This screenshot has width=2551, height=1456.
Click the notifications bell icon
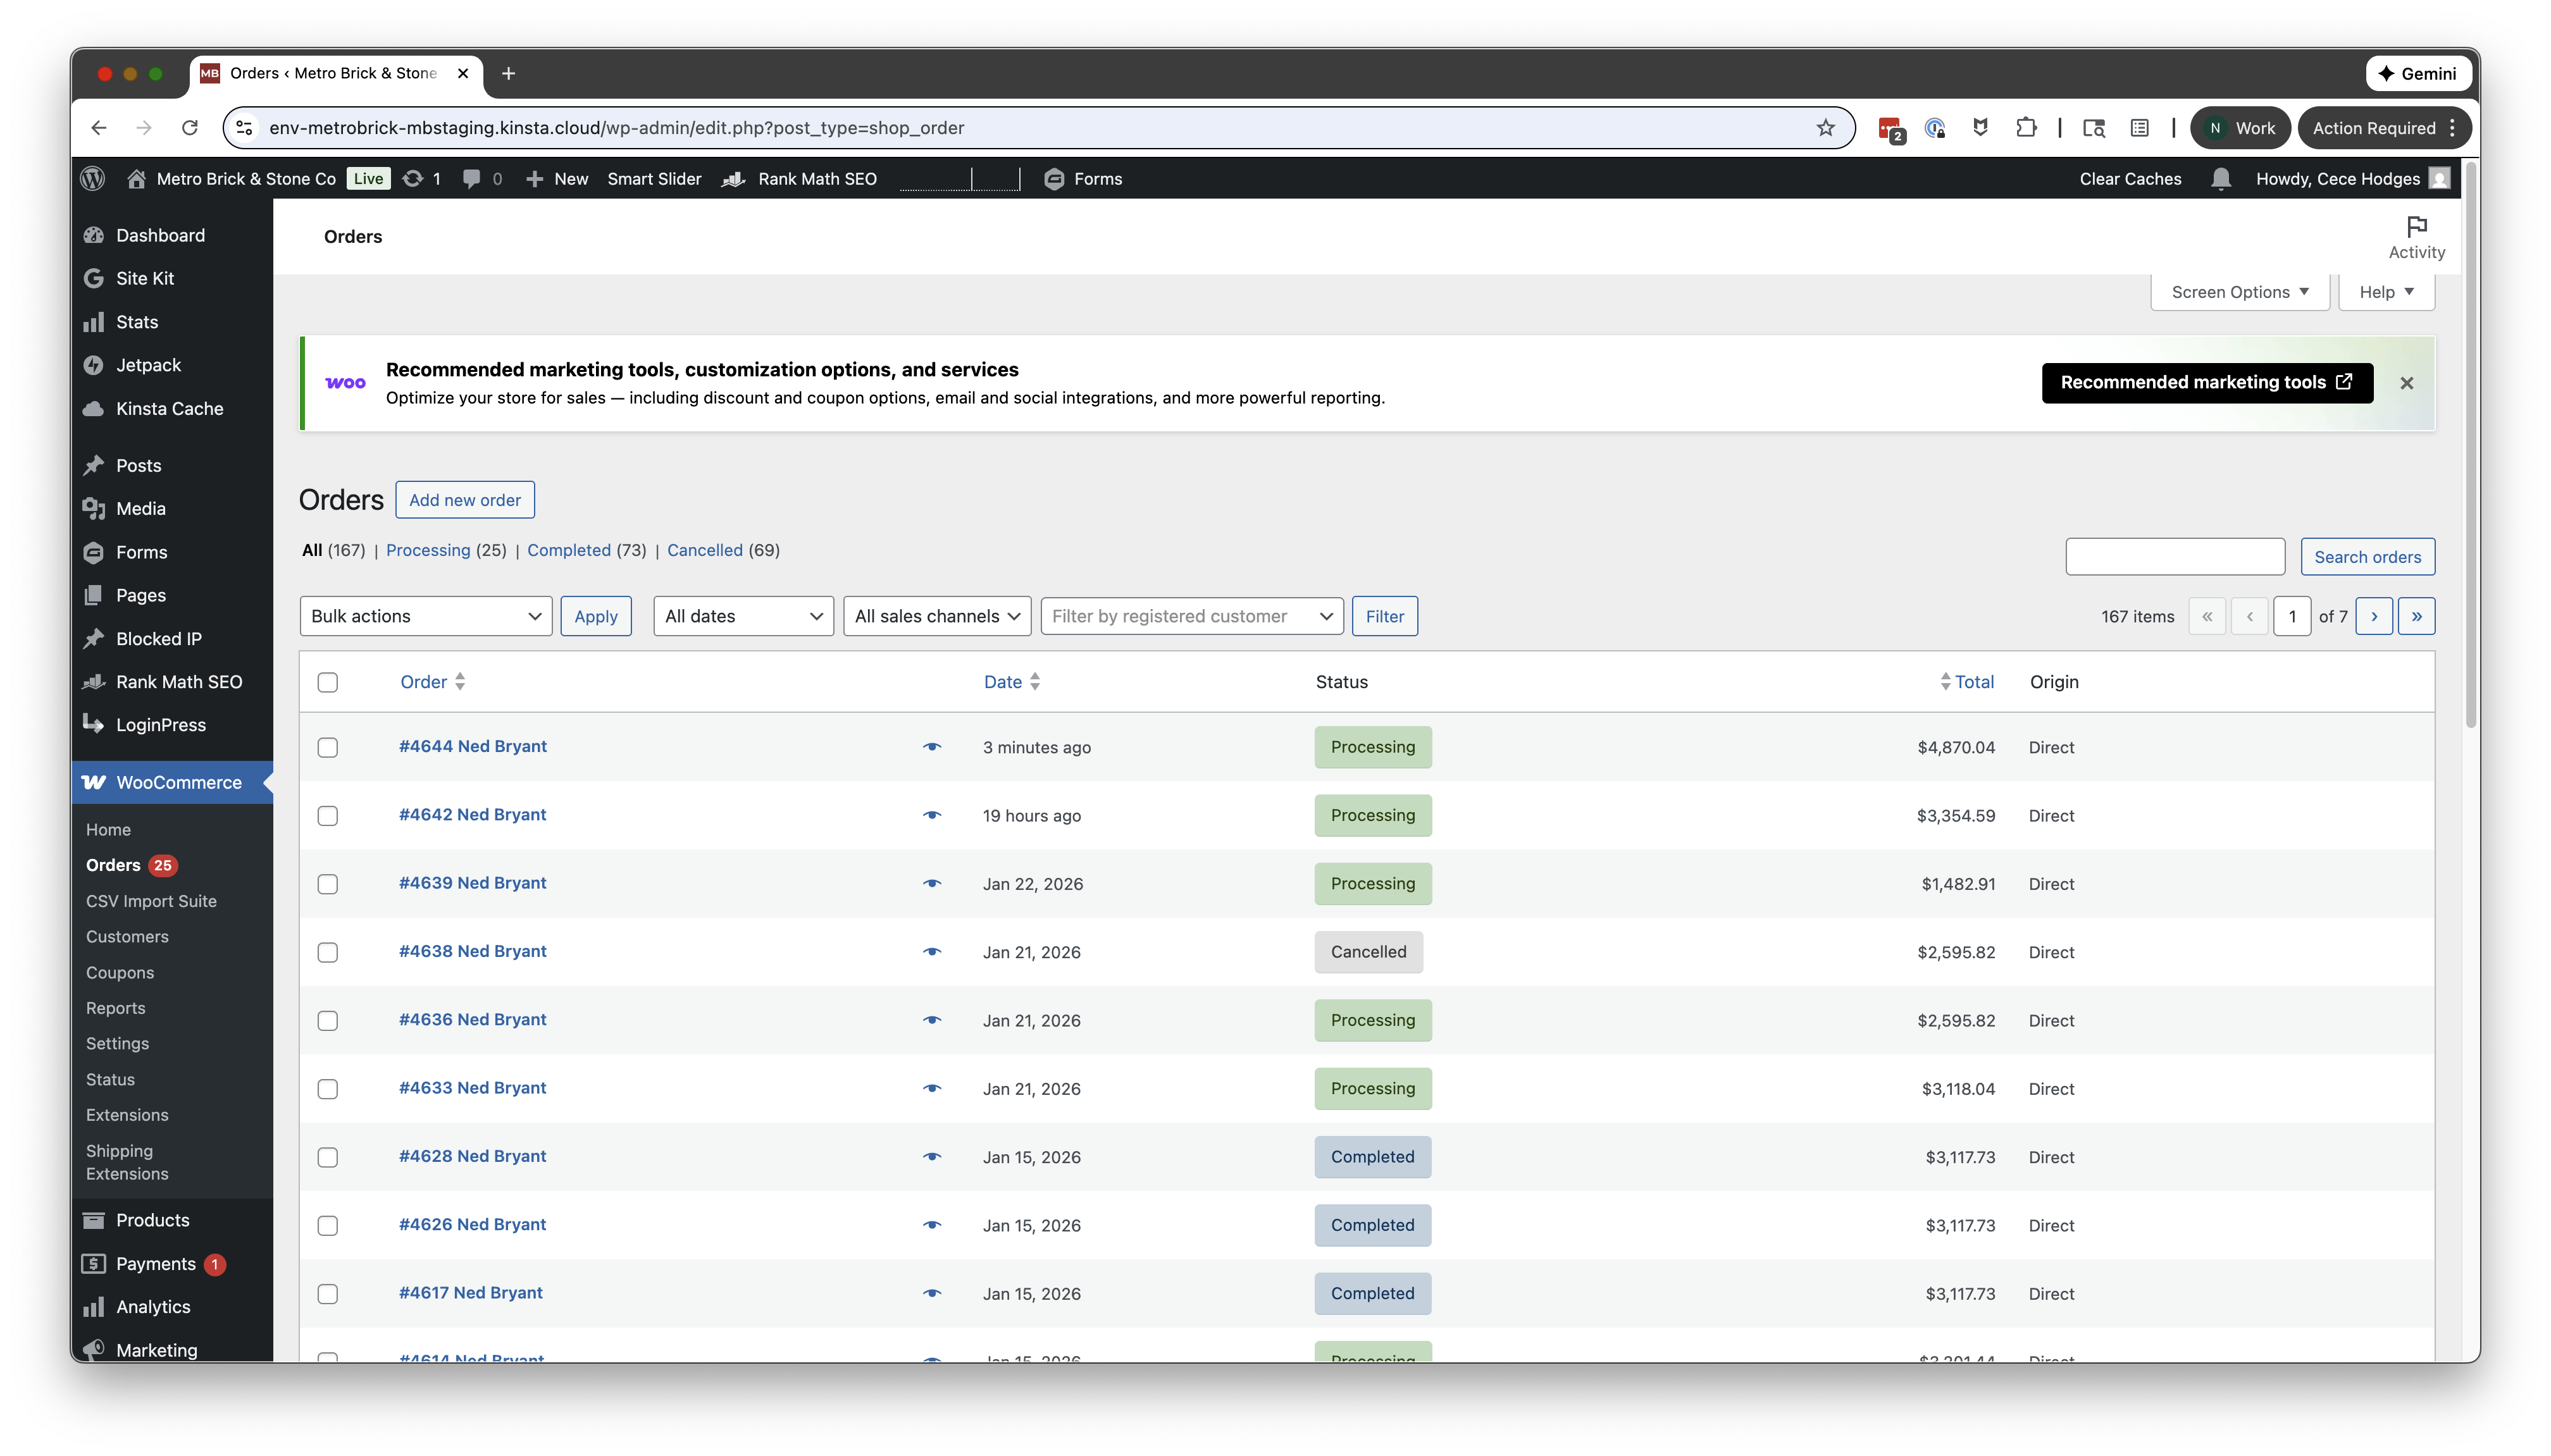point(2220,178)
